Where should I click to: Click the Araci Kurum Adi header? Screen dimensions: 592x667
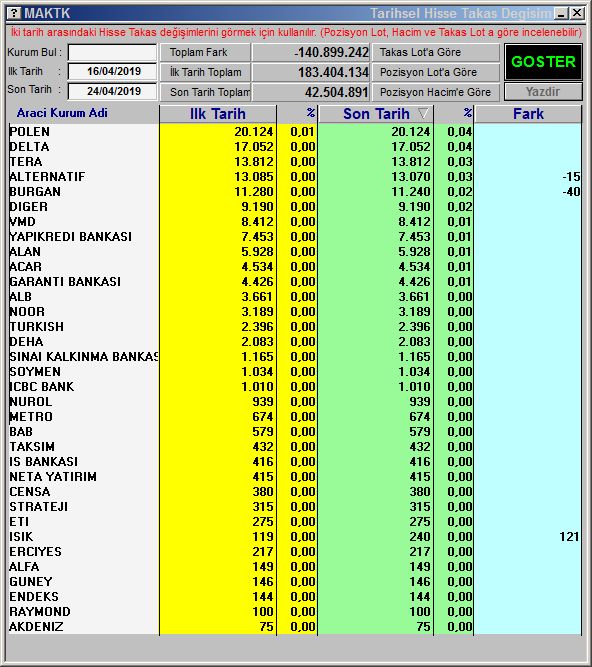[x=62, y=113]
